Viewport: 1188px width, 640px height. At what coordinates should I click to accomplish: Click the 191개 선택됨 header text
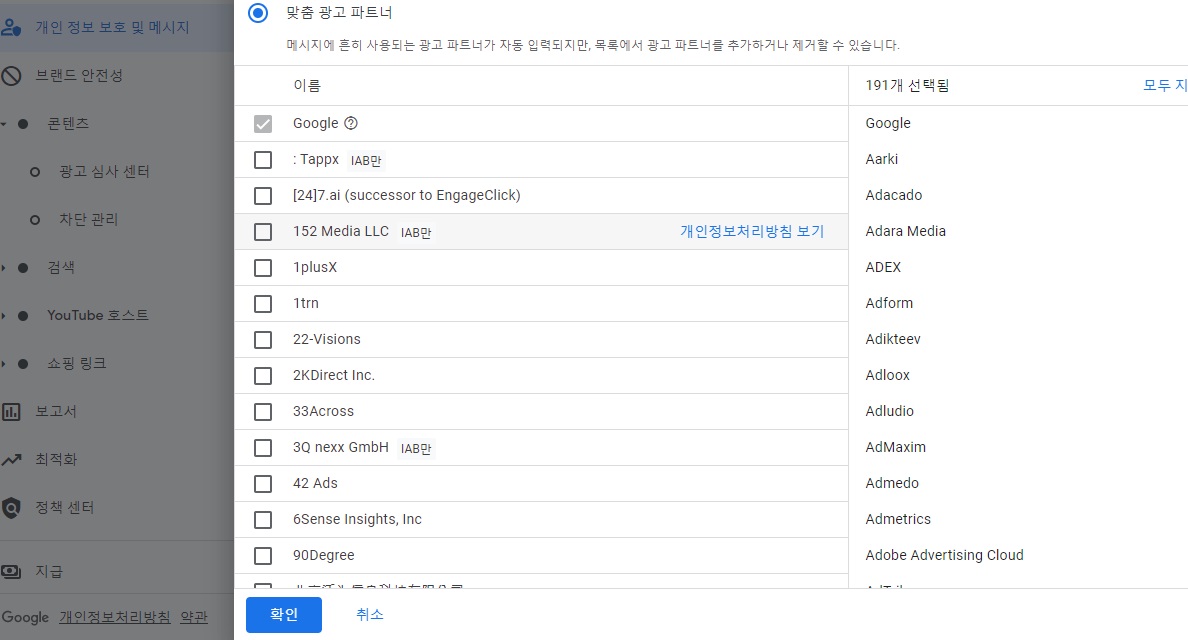[x=907, y=86]
